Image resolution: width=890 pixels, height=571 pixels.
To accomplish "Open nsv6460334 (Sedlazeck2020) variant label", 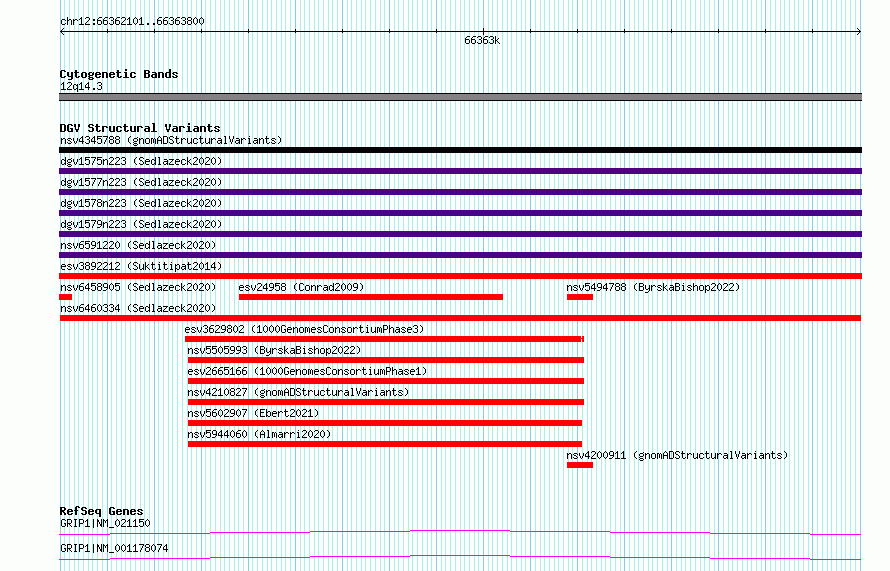I will (x=138, y=308).
